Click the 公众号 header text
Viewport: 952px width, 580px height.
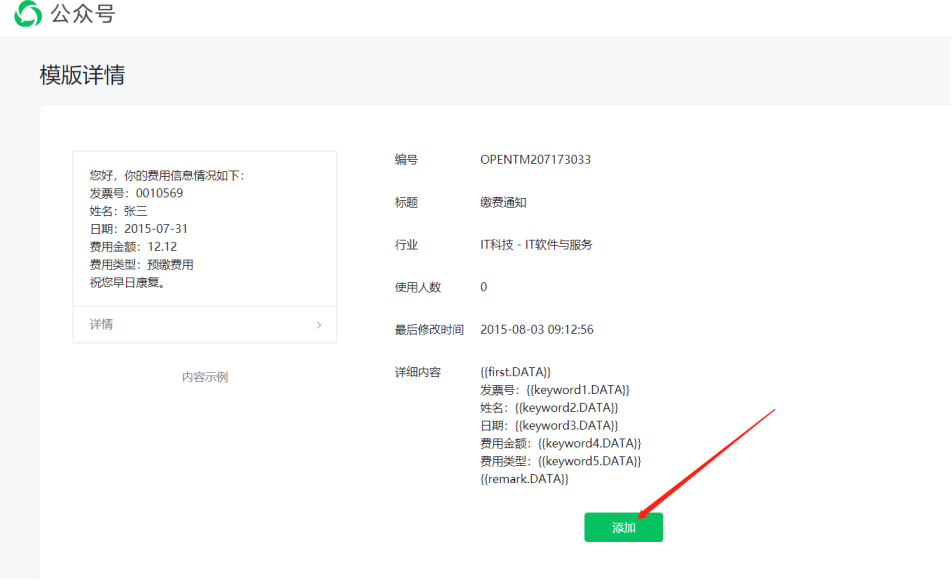(x=83, y=13)
